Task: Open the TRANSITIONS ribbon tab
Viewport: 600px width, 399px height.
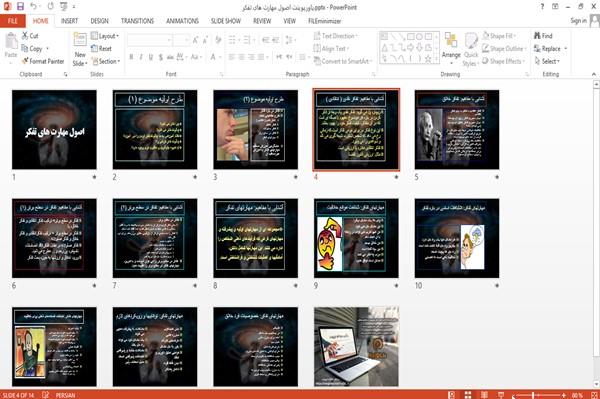Action: tap(137, 21)
